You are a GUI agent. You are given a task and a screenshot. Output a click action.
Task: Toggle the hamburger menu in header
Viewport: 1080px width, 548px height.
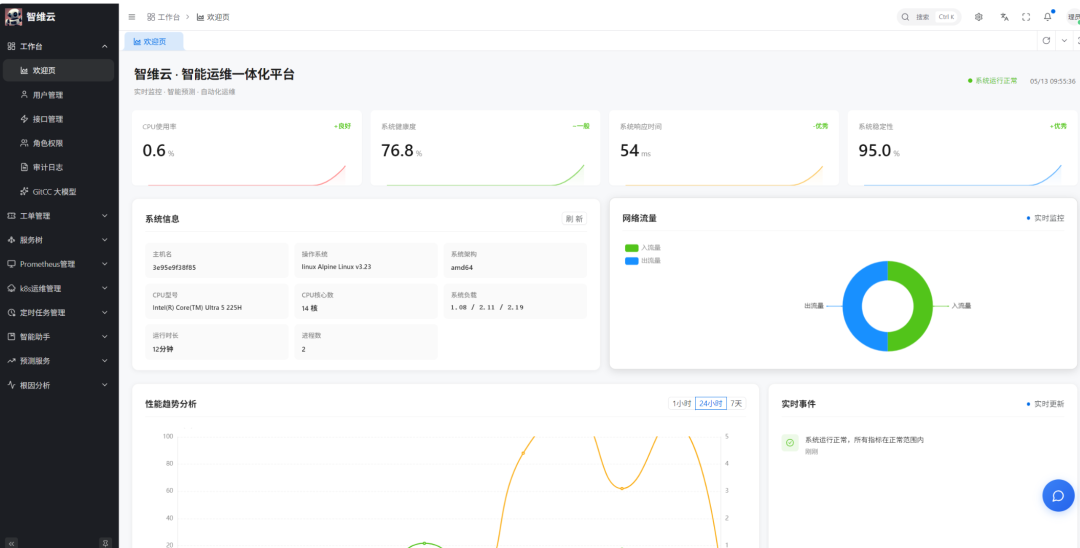click(x=132, y=17)
